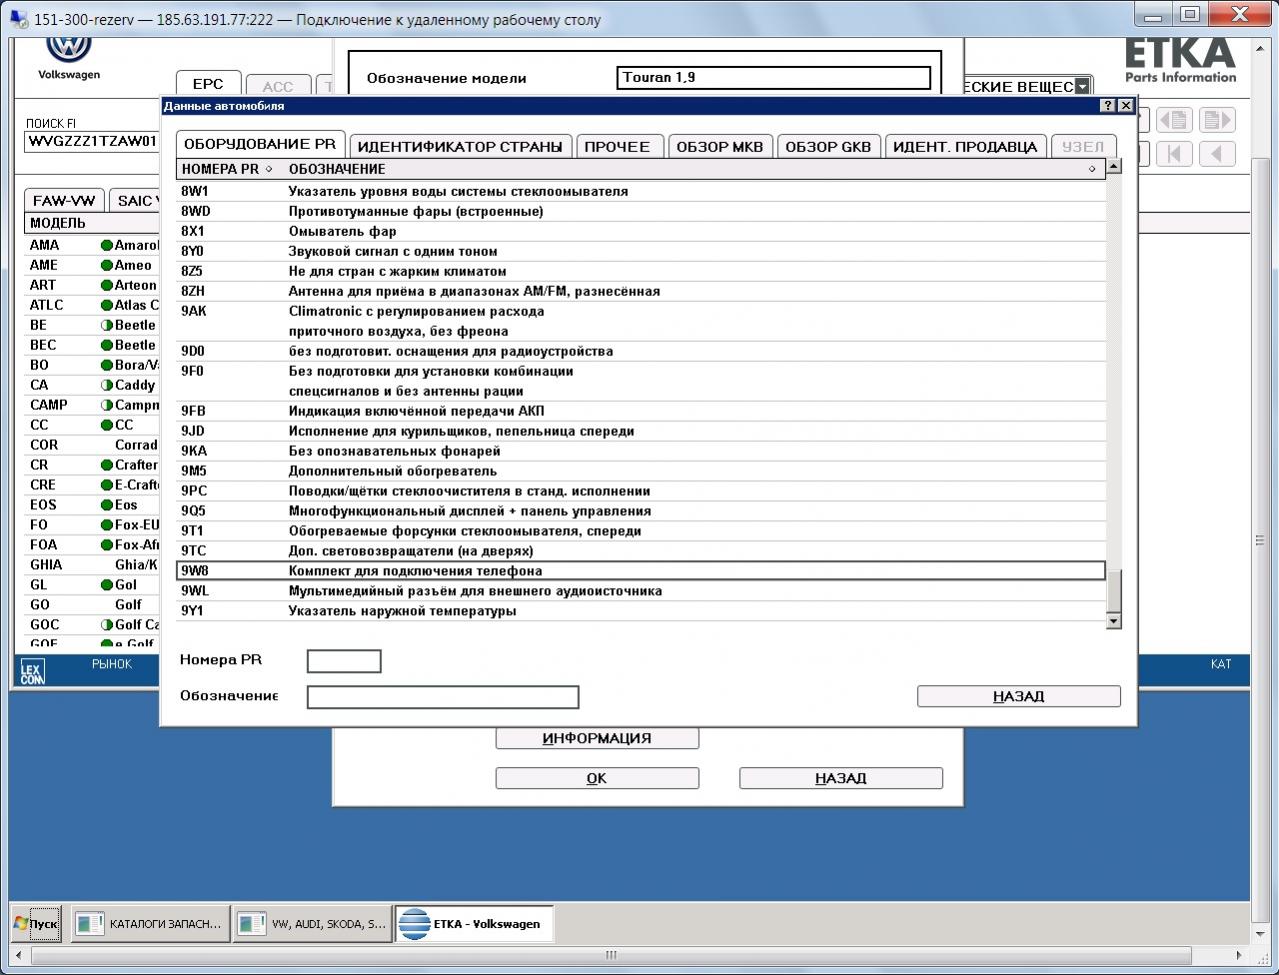
Task: Click remote desktop horizontal scrollbar left arrow
Action: coord(18,954)
